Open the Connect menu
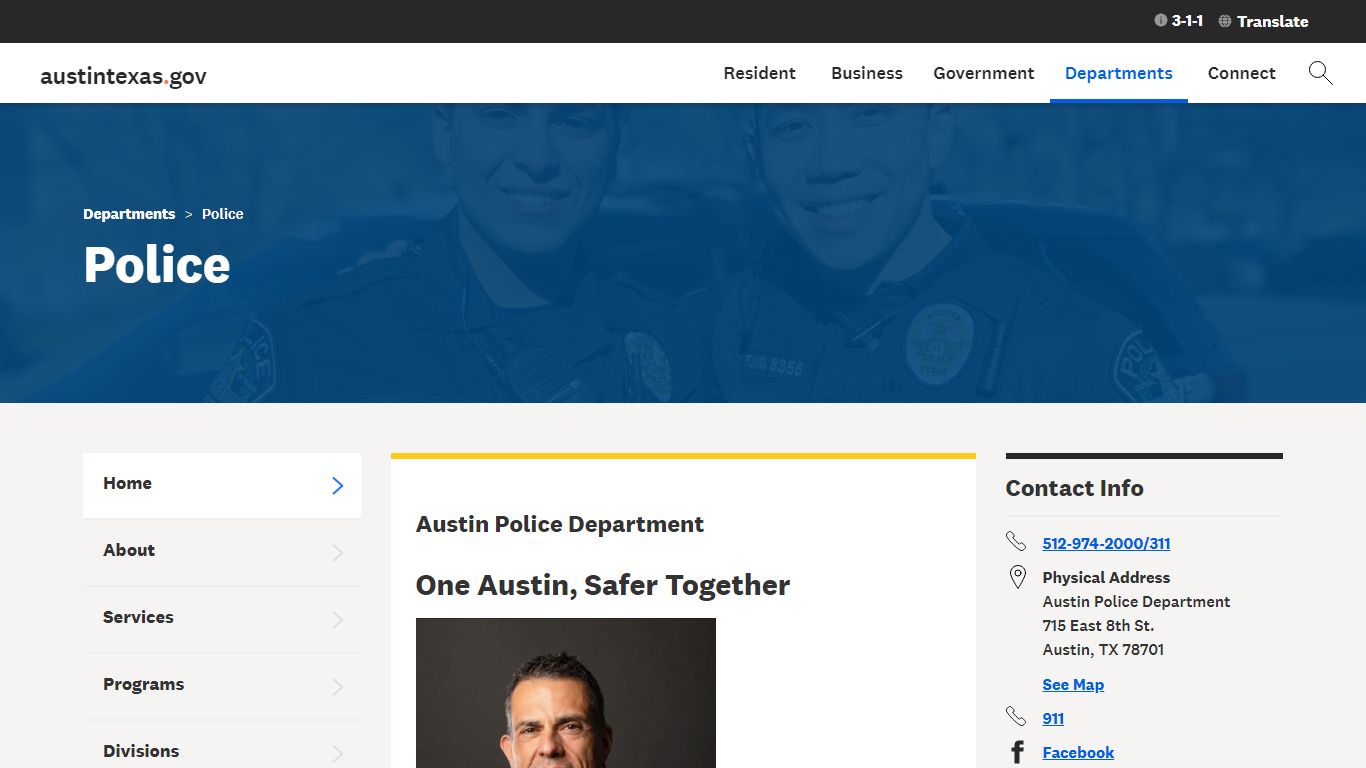The width and height of the screenshot is (1366, 768). (x=1242, y=73)
